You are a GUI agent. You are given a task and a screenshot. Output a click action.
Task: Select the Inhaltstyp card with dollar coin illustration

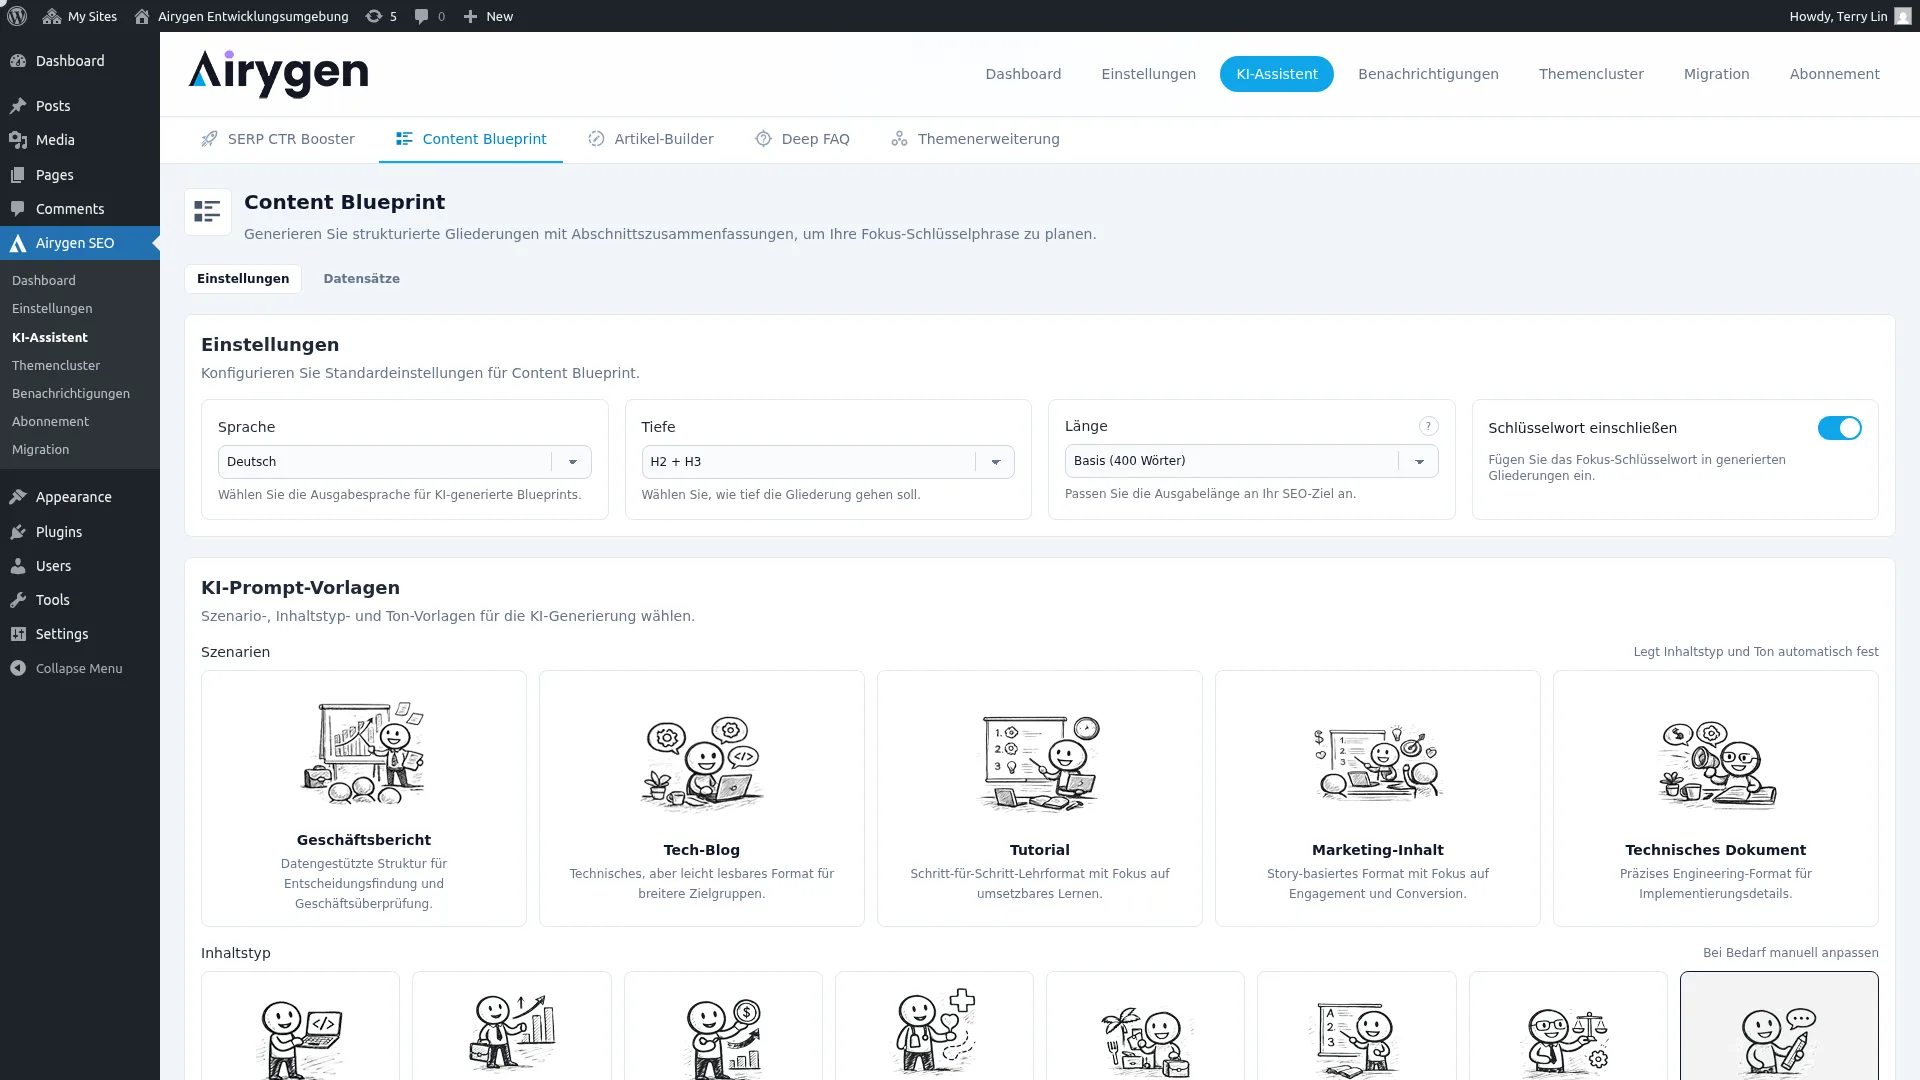tap(723, 1026)
